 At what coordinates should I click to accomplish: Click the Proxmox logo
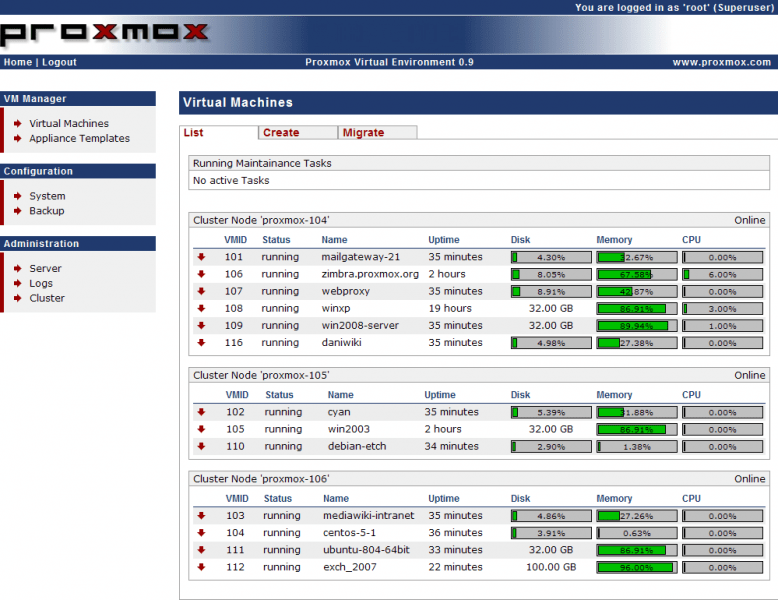[x=104, y=32]
